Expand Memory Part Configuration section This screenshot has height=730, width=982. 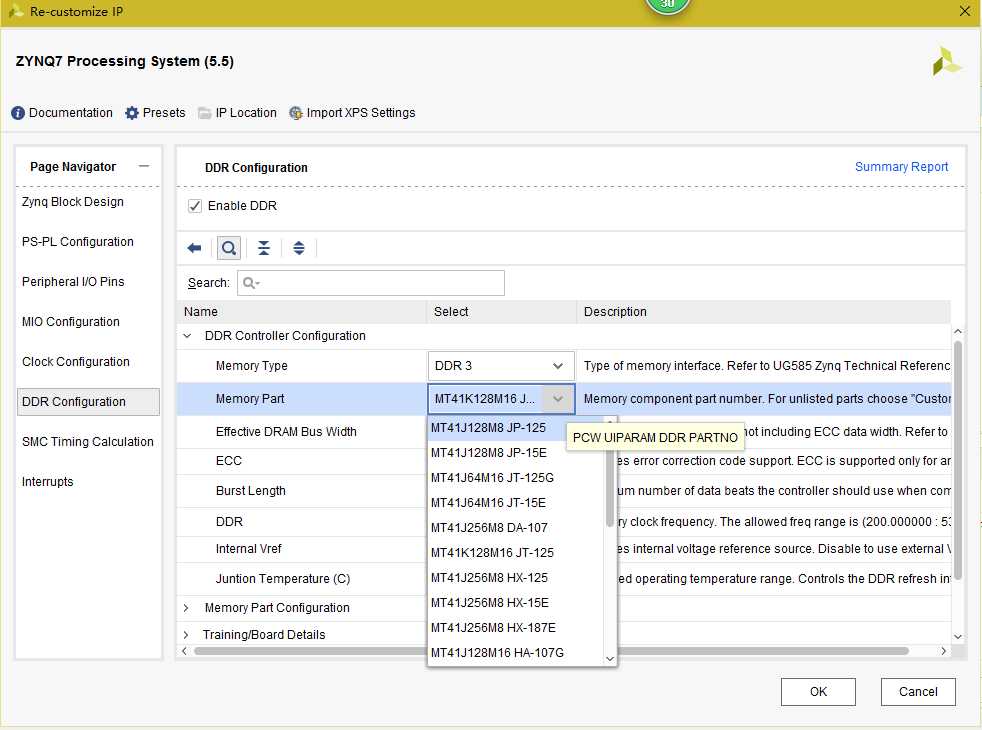(x=186, y=608)
